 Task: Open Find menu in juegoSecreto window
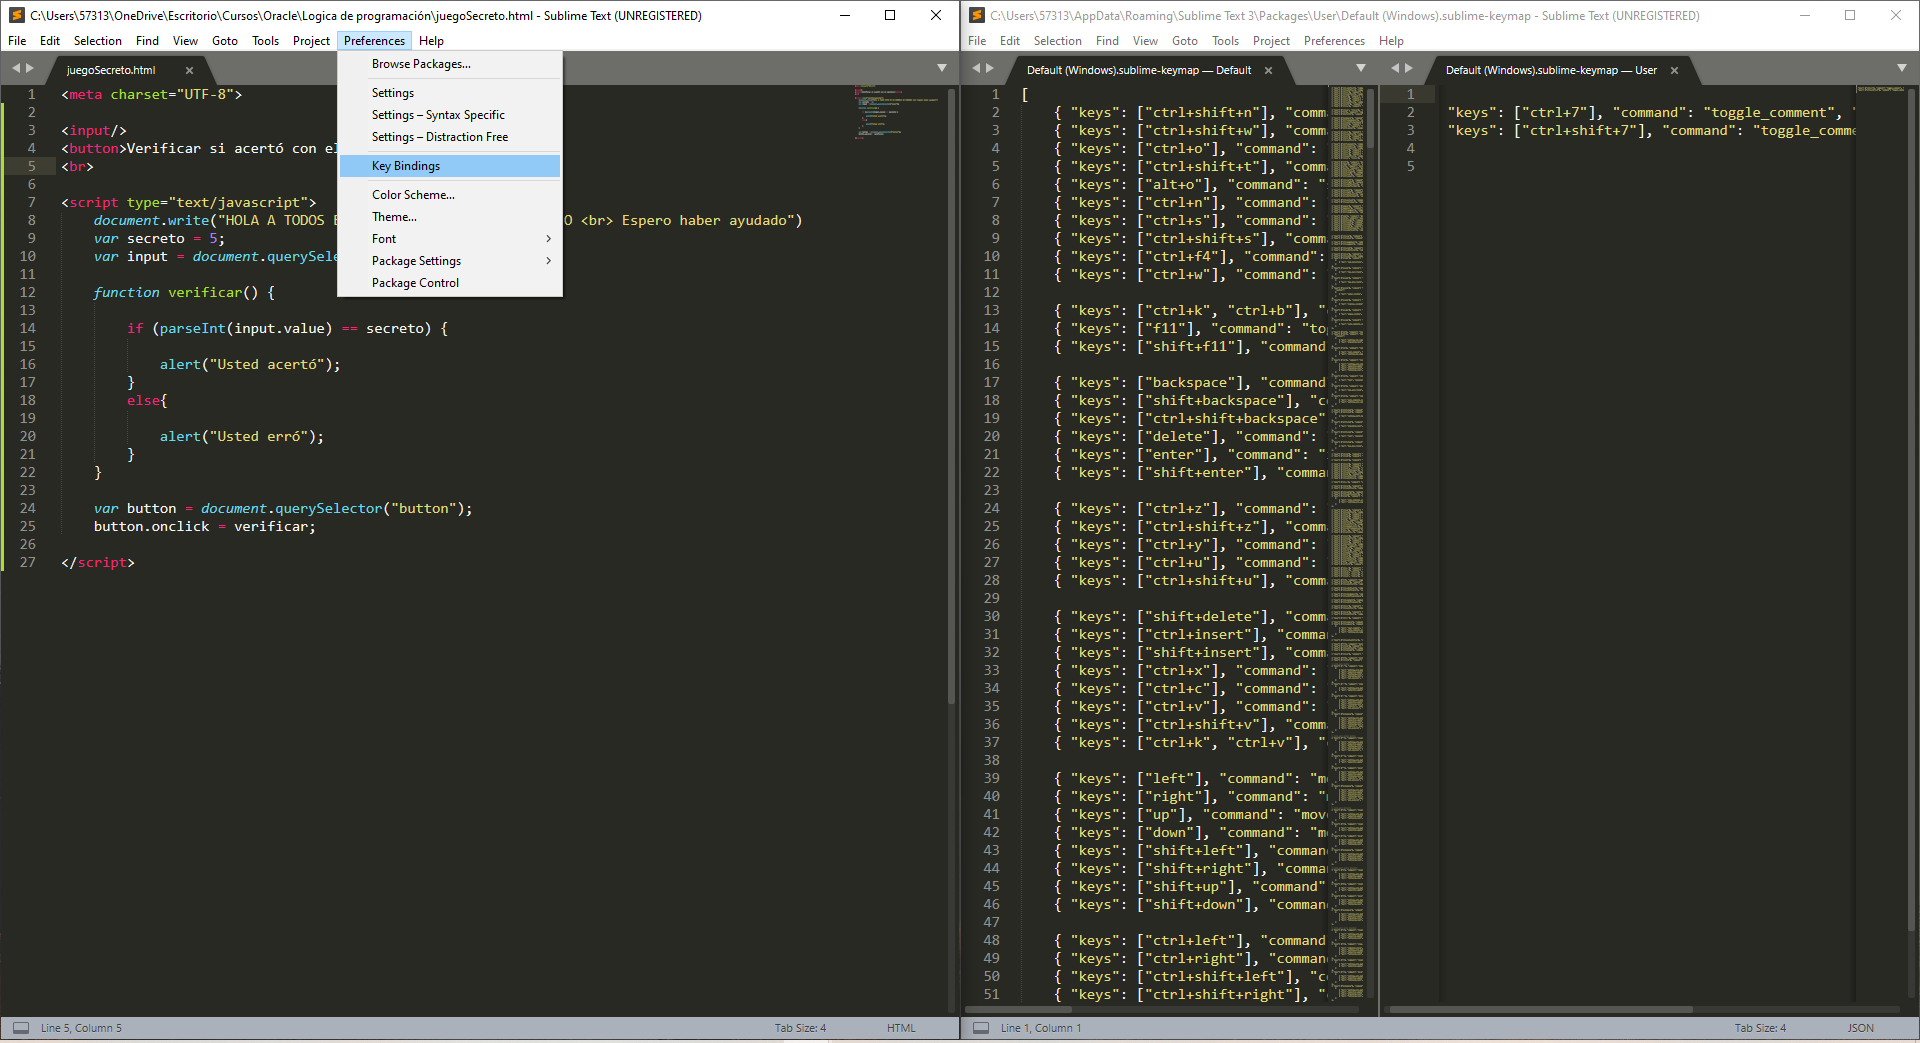click(147, 41)
